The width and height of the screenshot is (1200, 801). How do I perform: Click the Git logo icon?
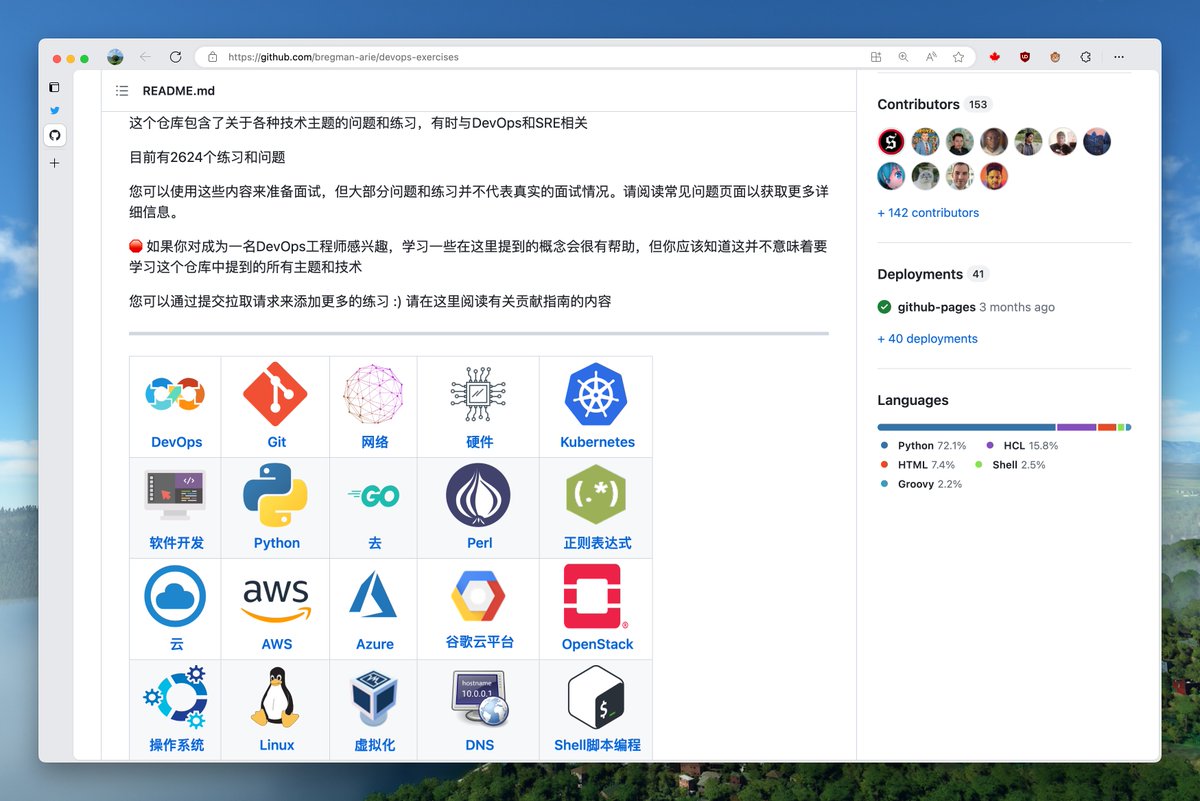(275, 394)
